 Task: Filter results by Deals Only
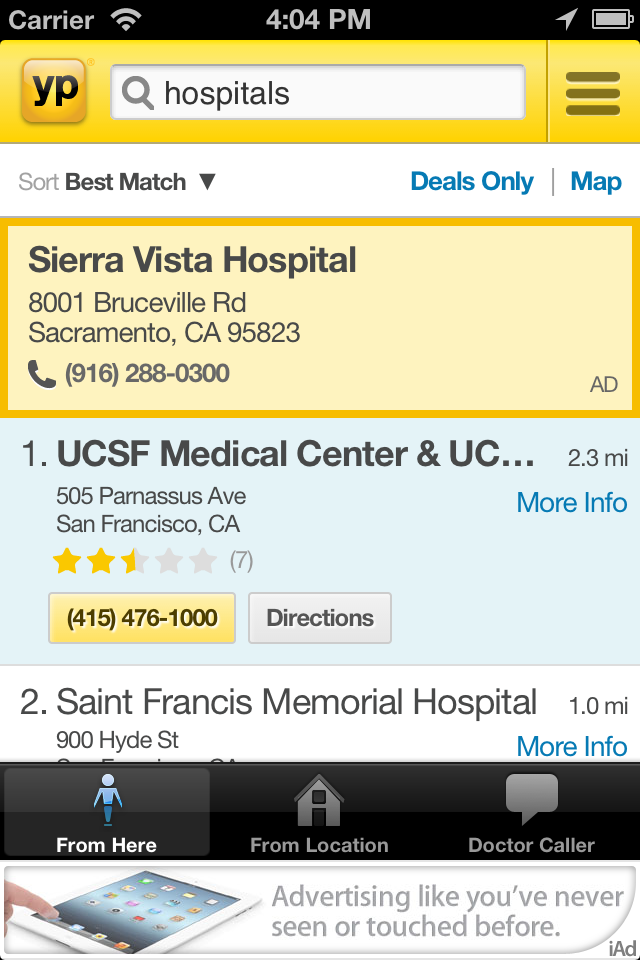472,182
